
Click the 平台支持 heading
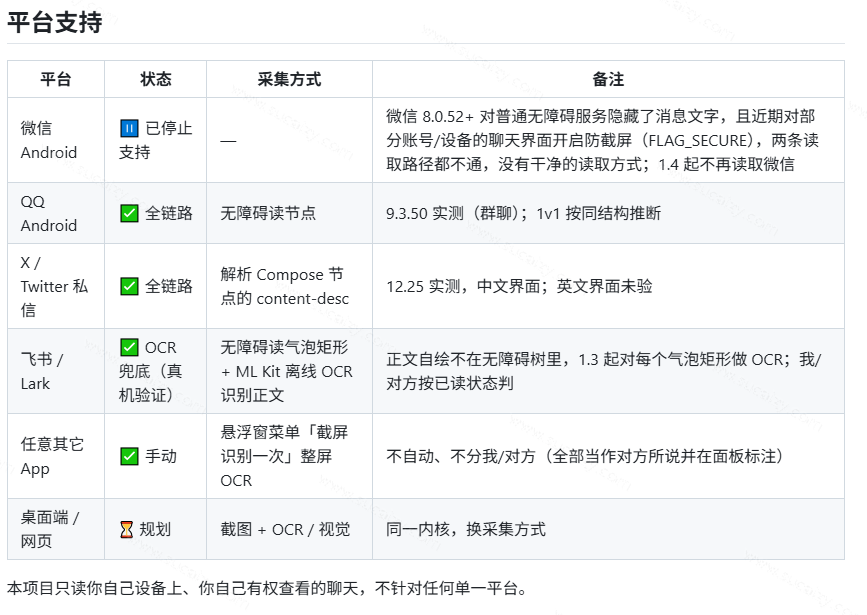(55, 23)
